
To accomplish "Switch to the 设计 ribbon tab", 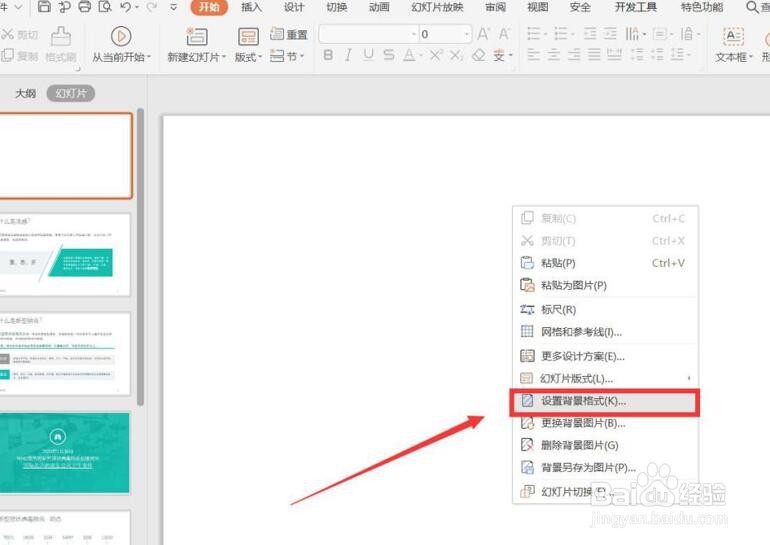I will coord(294,7).
